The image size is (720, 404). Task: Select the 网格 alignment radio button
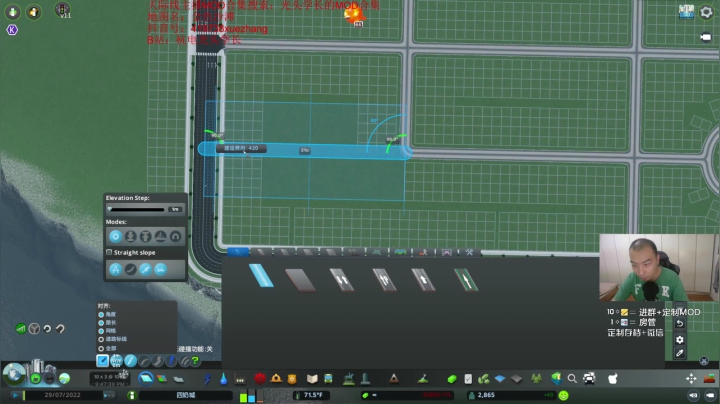(101, 331)
